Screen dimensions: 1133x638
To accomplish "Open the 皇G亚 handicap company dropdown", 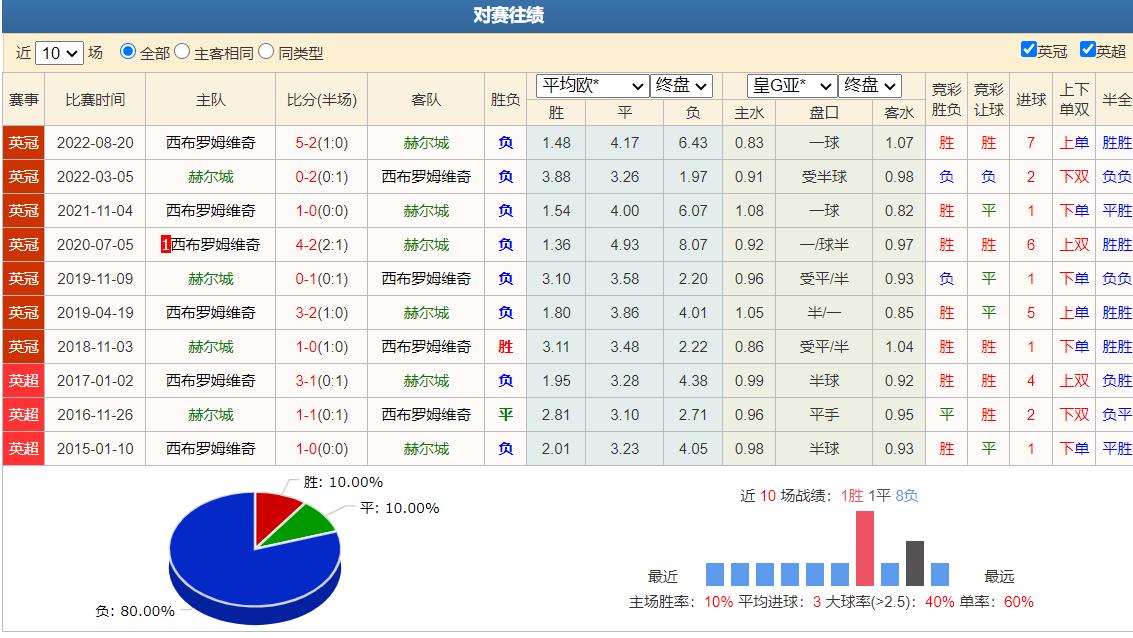I will pyautogui.click(x=793, y=85).
